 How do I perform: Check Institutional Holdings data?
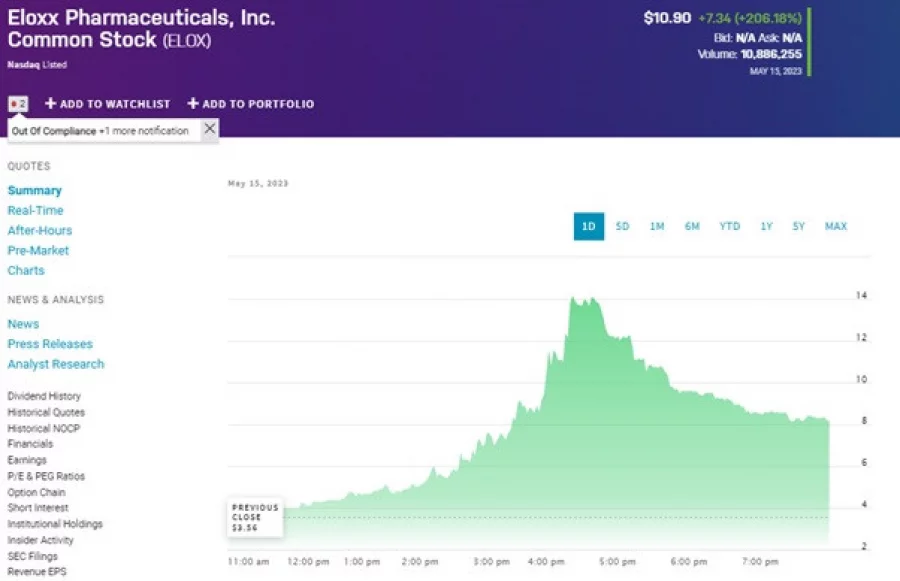54,524
